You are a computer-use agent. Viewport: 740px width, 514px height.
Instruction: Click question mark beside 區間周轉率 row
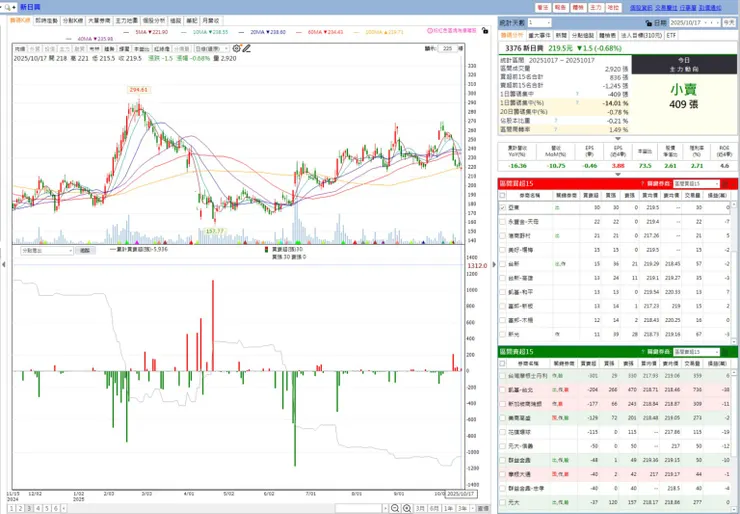coord(555,129)
